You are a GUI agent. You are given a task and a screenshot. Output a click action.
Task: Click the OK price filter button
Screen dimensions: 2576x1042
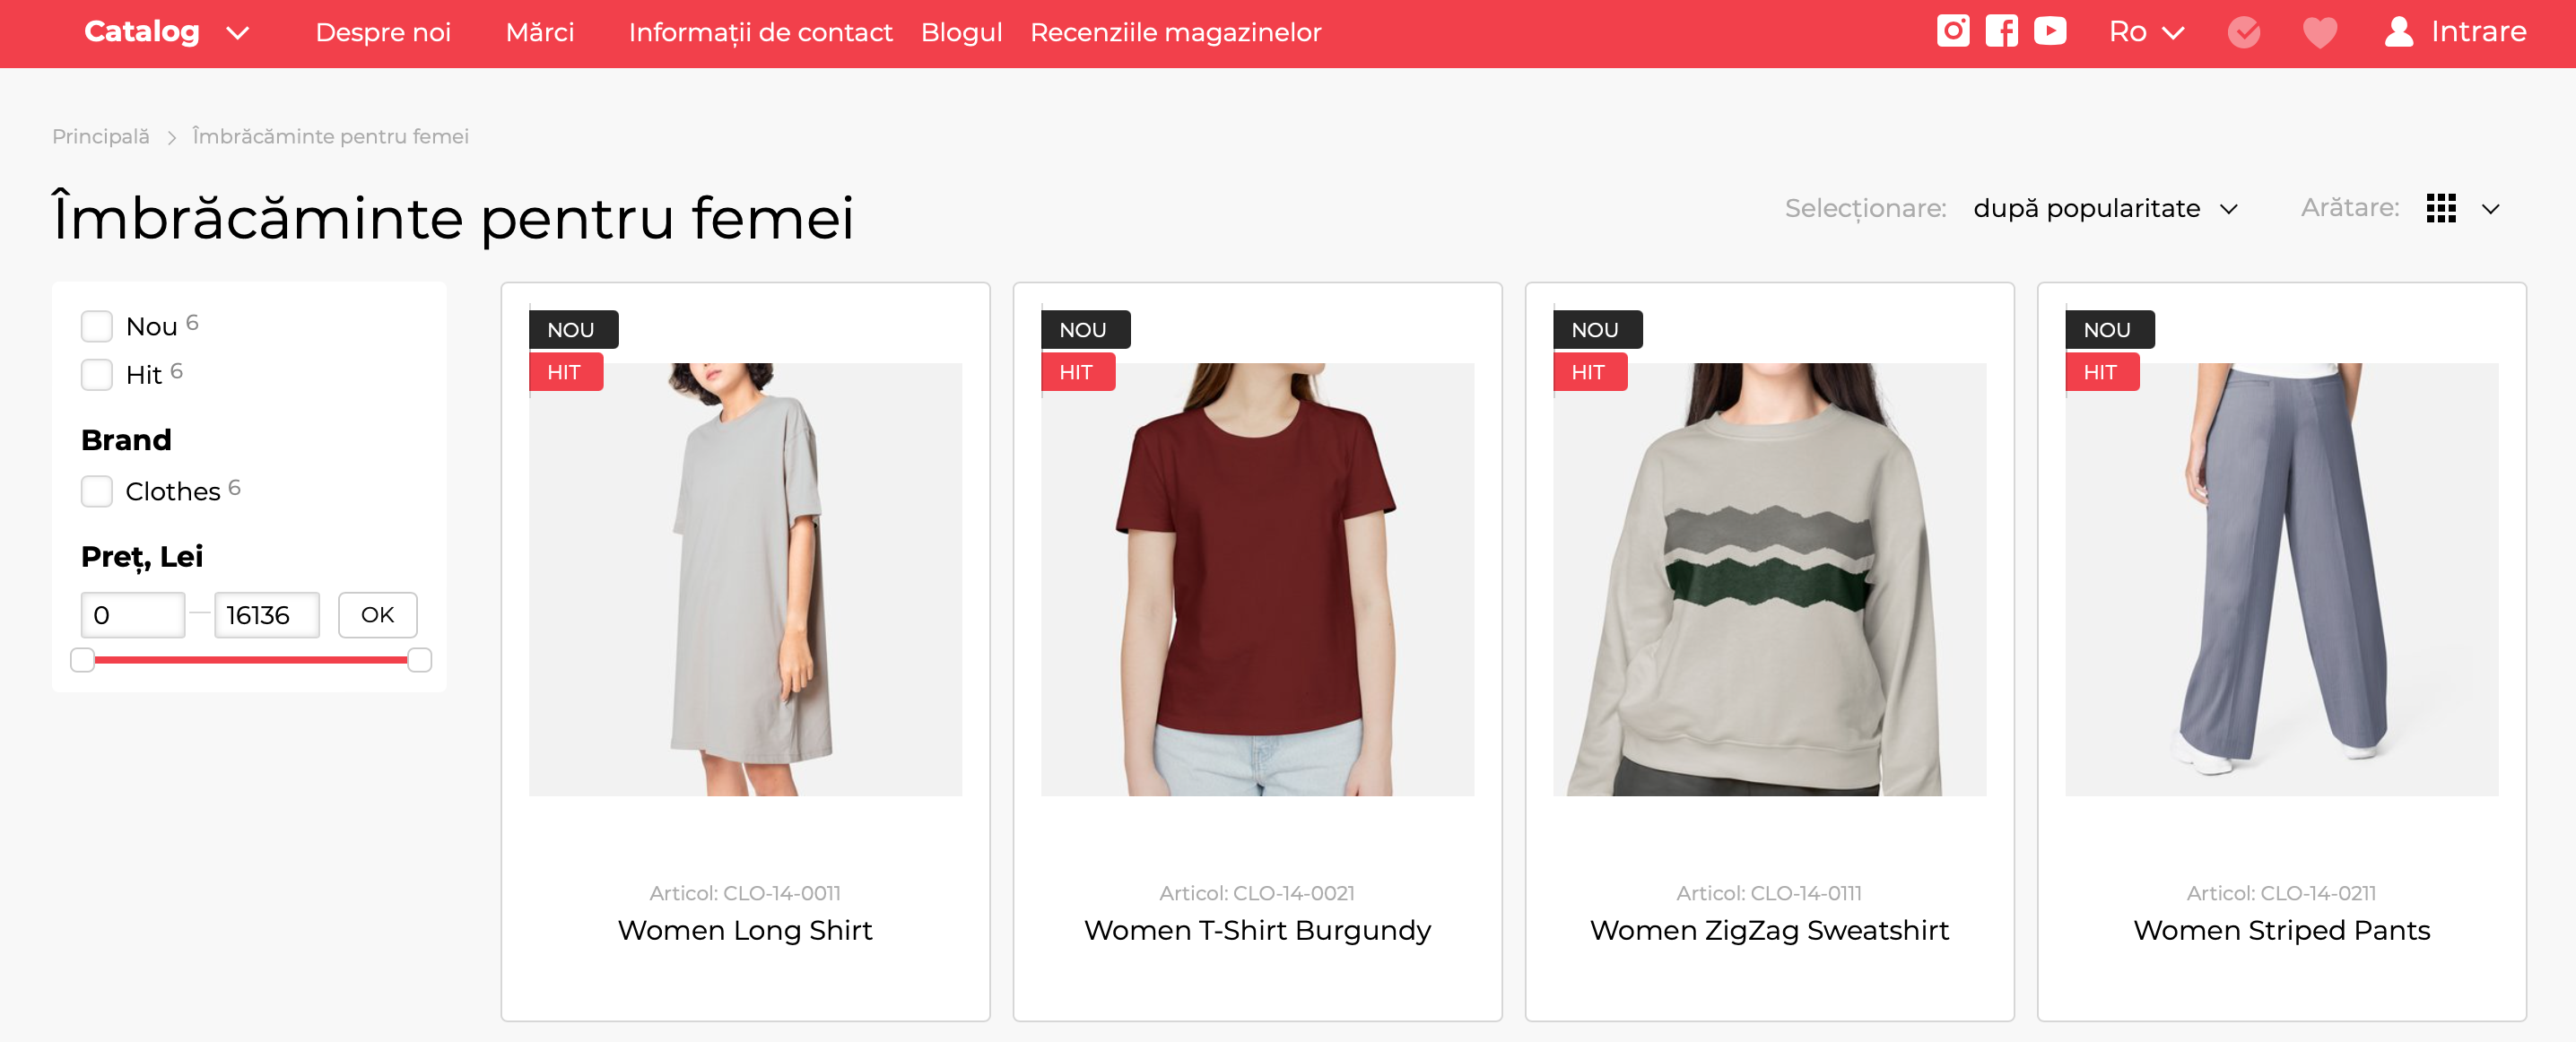pos(377,614)
